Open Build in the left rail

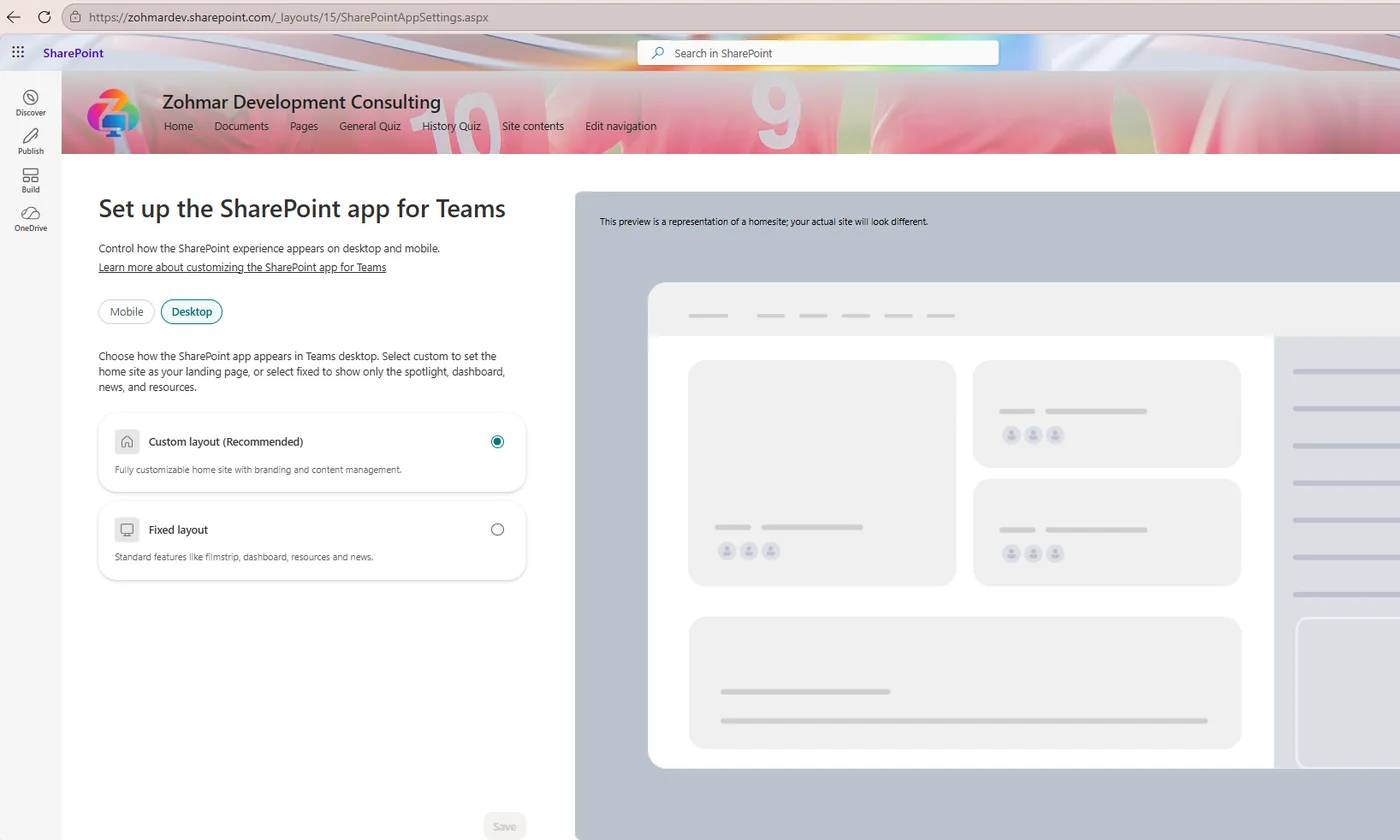tap(30, 180)
